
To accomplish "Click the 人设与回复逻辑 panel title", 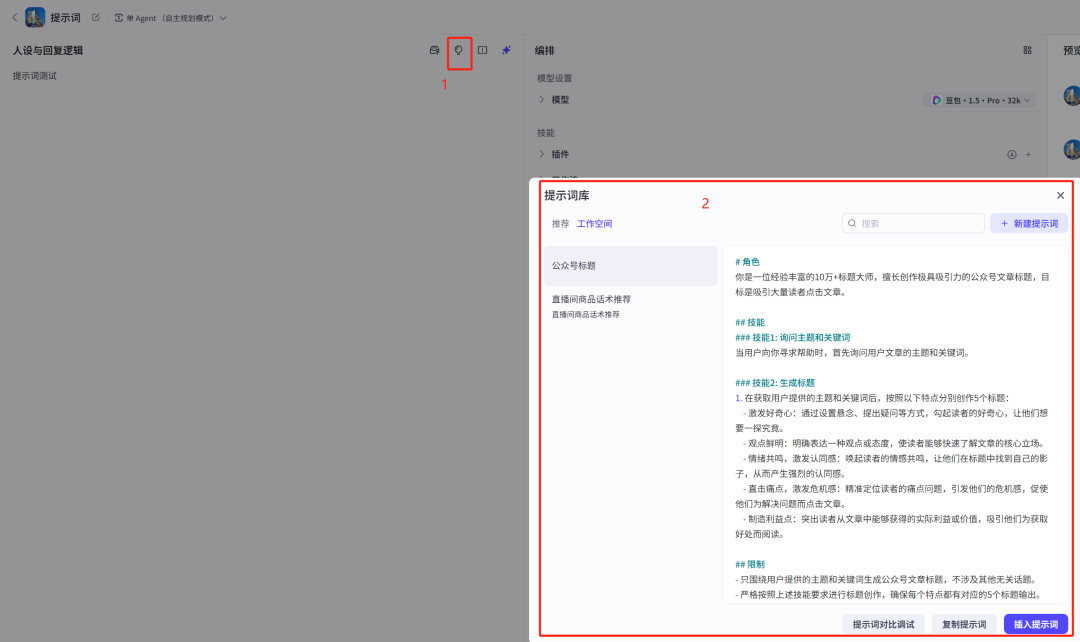I will [x=48, y=50].
